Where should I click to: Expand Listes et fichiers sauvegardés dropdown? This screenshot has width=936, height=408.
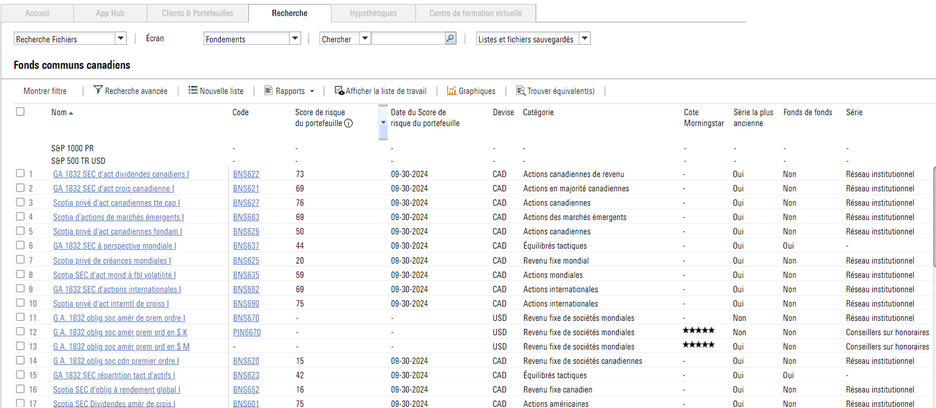tap(585, 39)
